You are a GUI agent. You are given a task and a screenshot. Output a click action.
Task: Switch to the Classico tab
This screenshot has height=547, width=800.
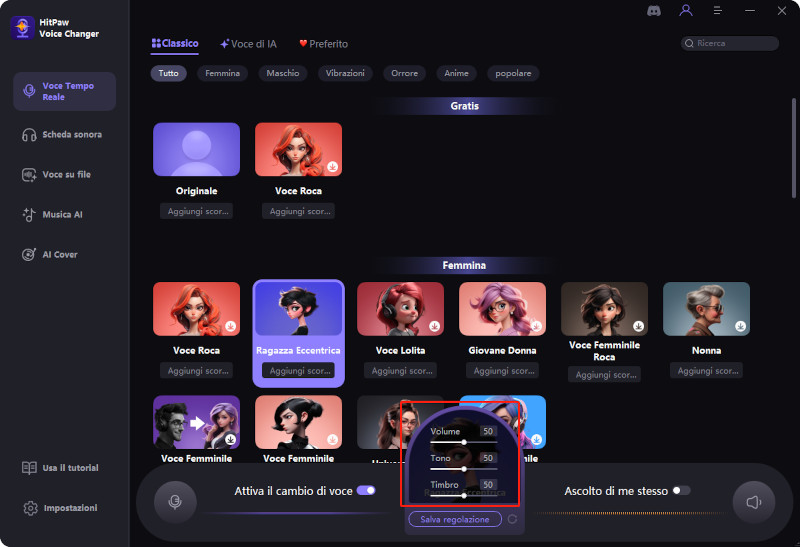click(x=175, y=44)
